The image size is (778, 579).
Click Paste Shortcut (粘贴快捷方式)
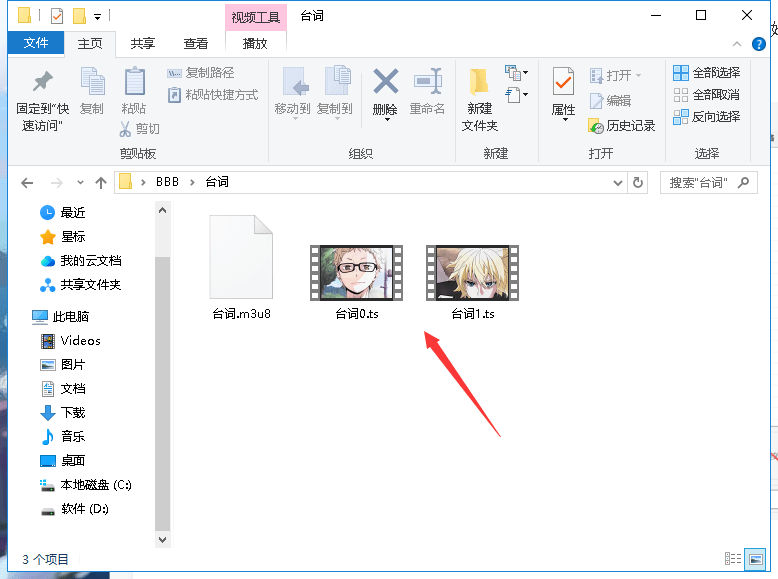tap(213, 95)
